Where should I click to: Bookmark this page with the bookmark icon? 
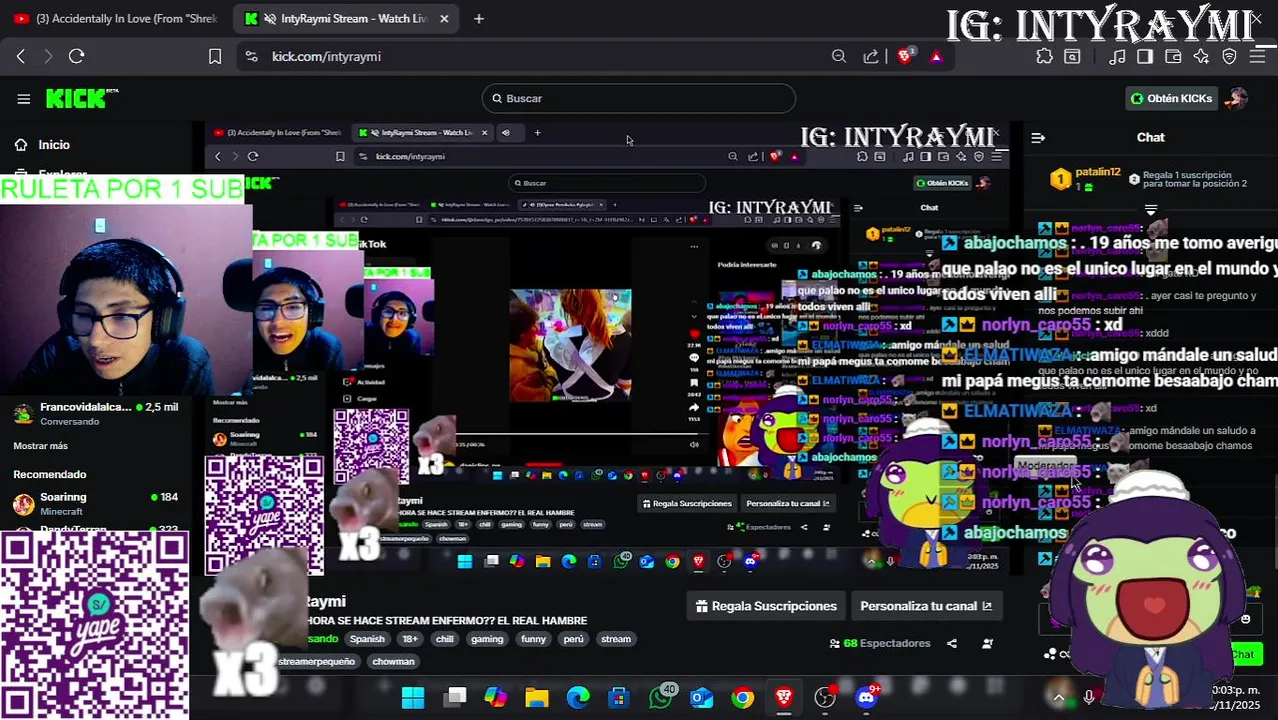(x=215, y=56)
